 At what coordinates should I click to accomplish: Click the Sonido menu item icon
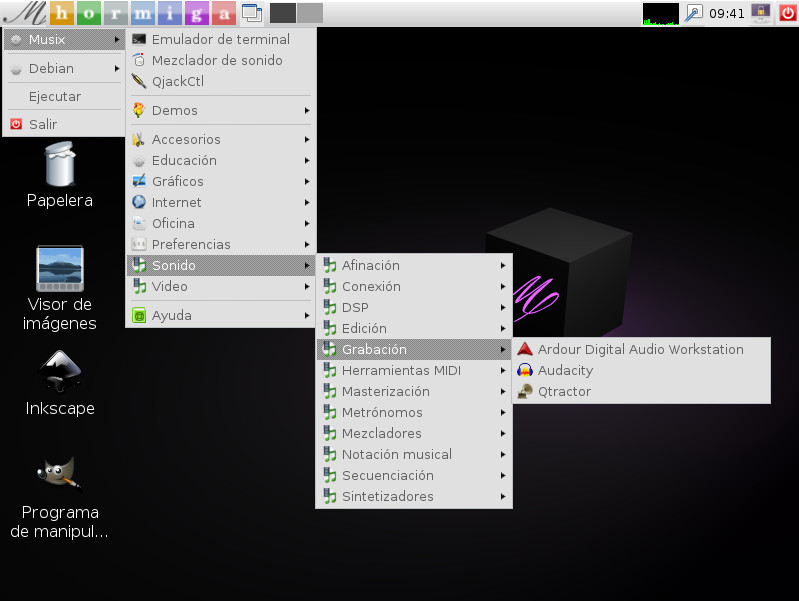(139, 265)
